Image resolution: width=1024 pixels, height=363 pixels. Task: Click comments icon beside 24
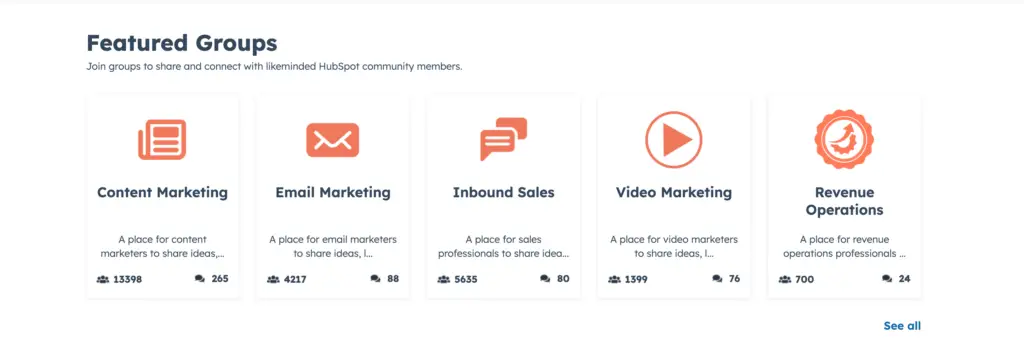point(887,279)
